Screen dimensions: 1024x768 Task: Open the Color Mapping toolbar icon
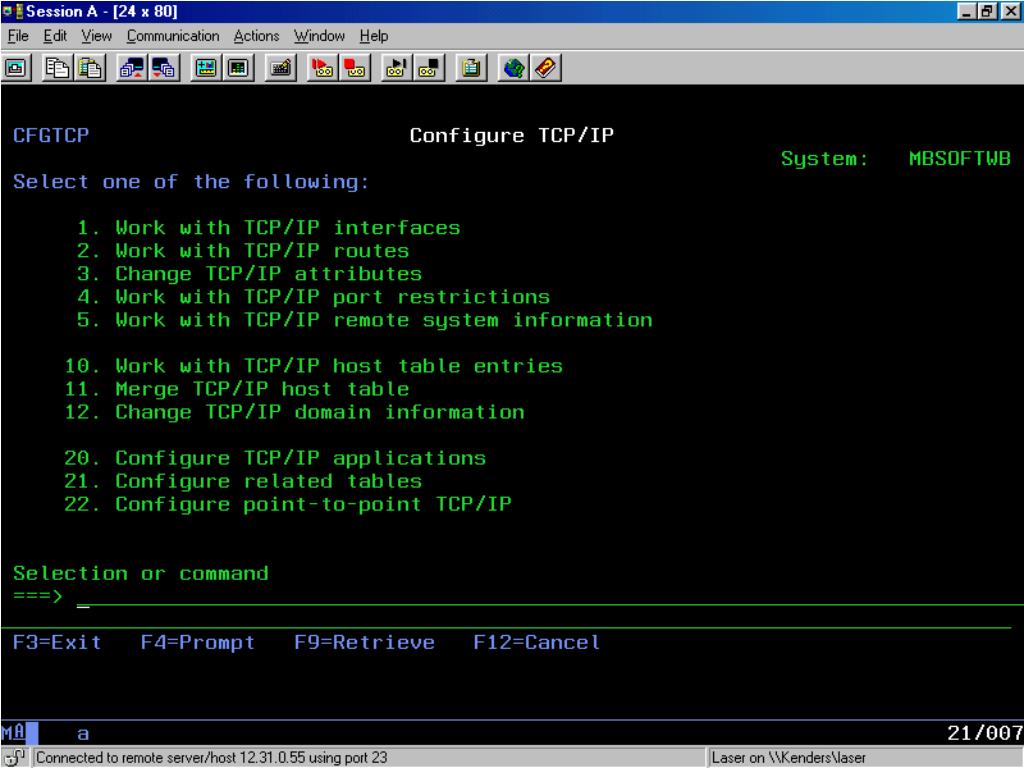point(238,68)
